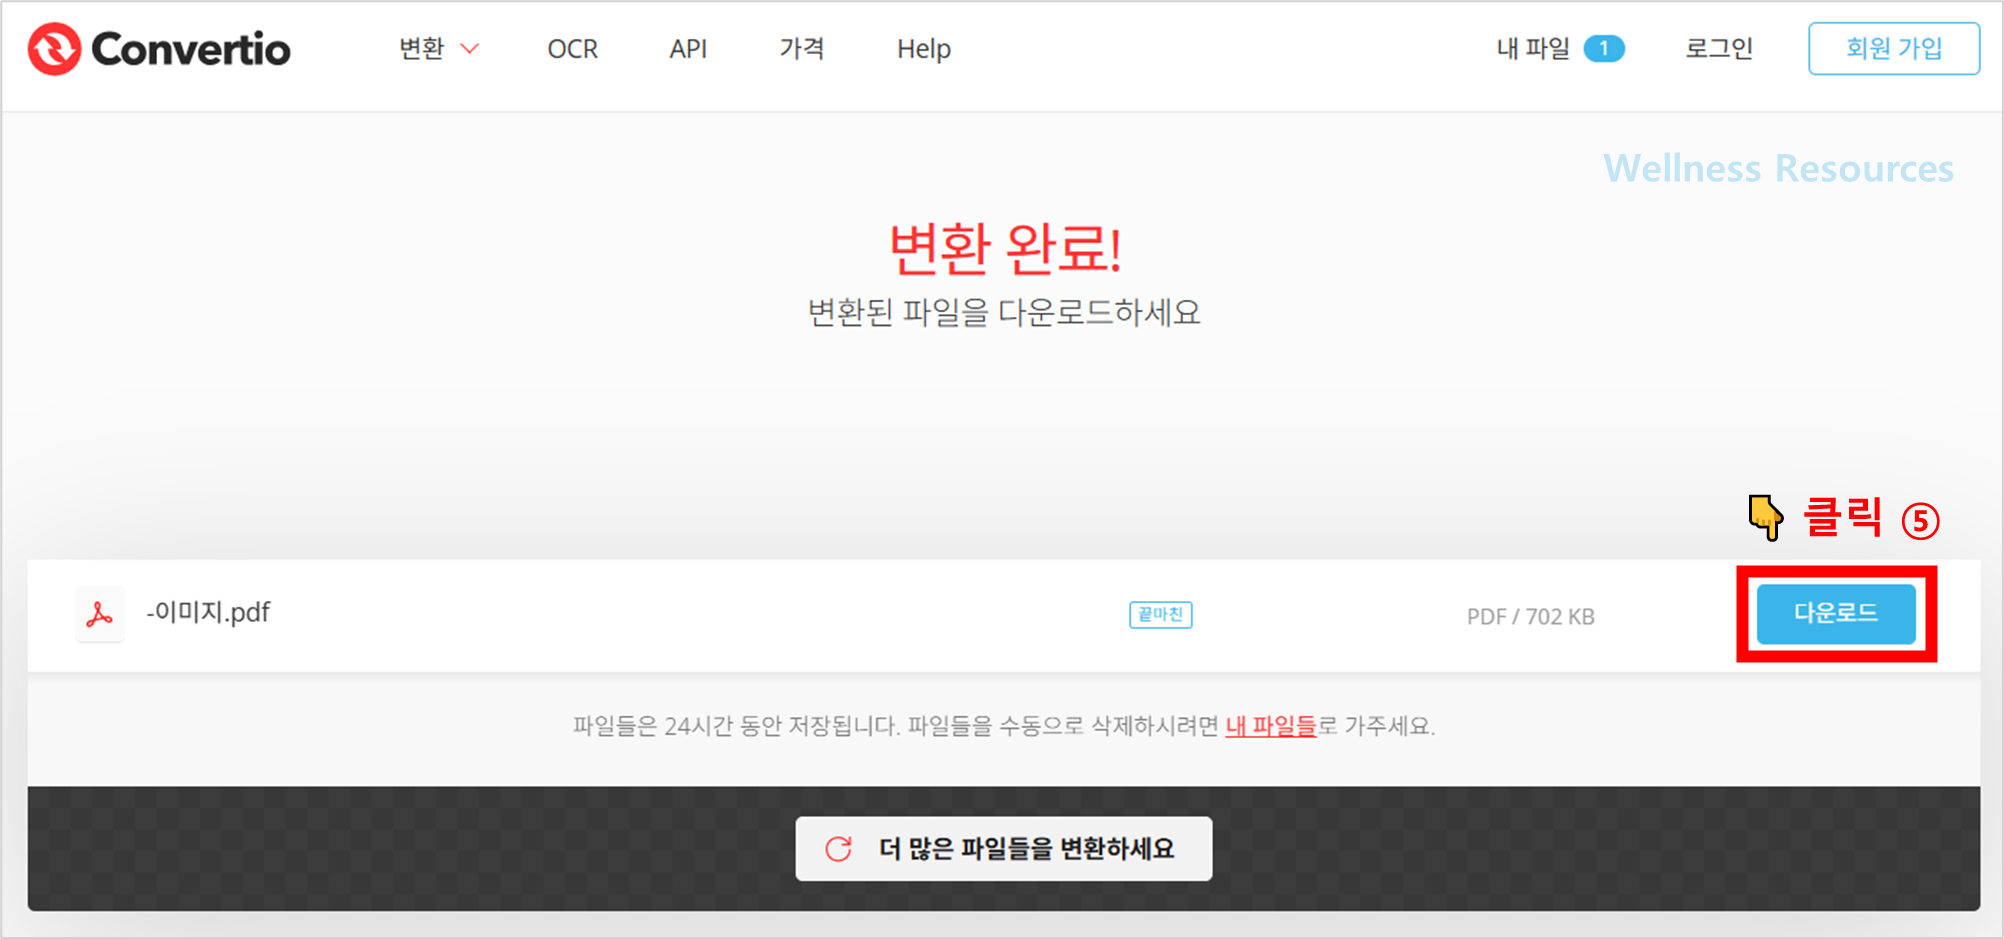Open the 변환 dropdown menu
Viewport: 2004px width, 939px height.
tap(438, 48)
